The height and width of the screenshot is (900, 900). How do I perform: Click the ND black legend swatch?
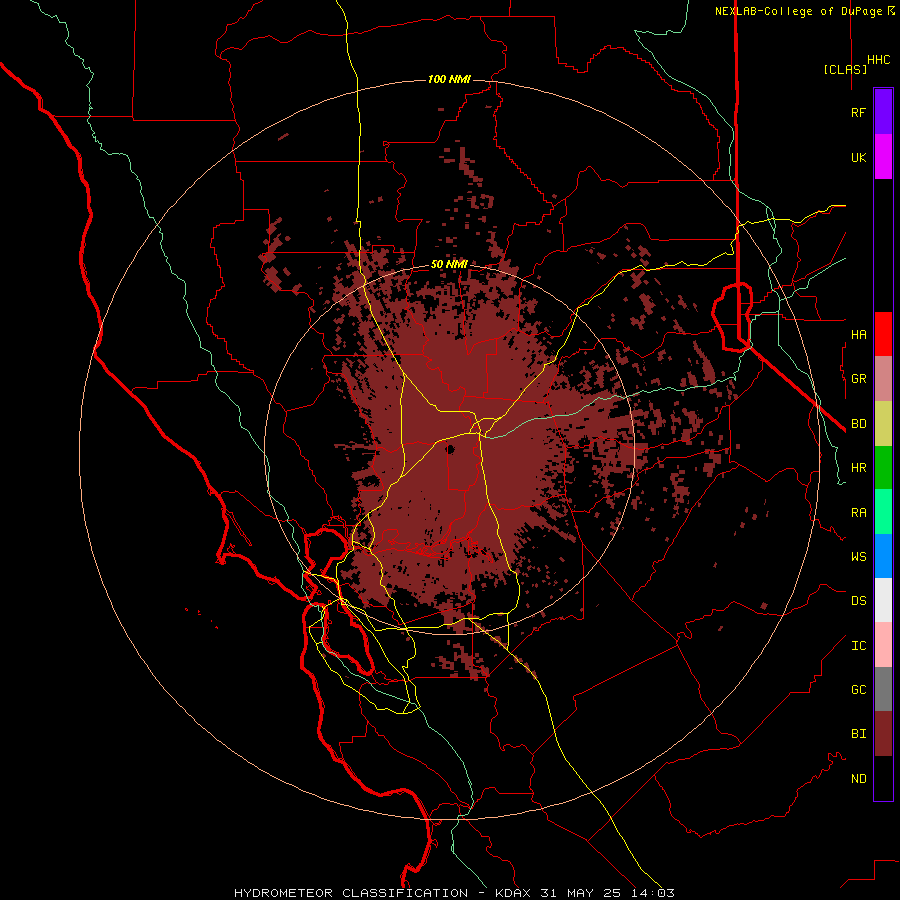click(x=883, y=778)
